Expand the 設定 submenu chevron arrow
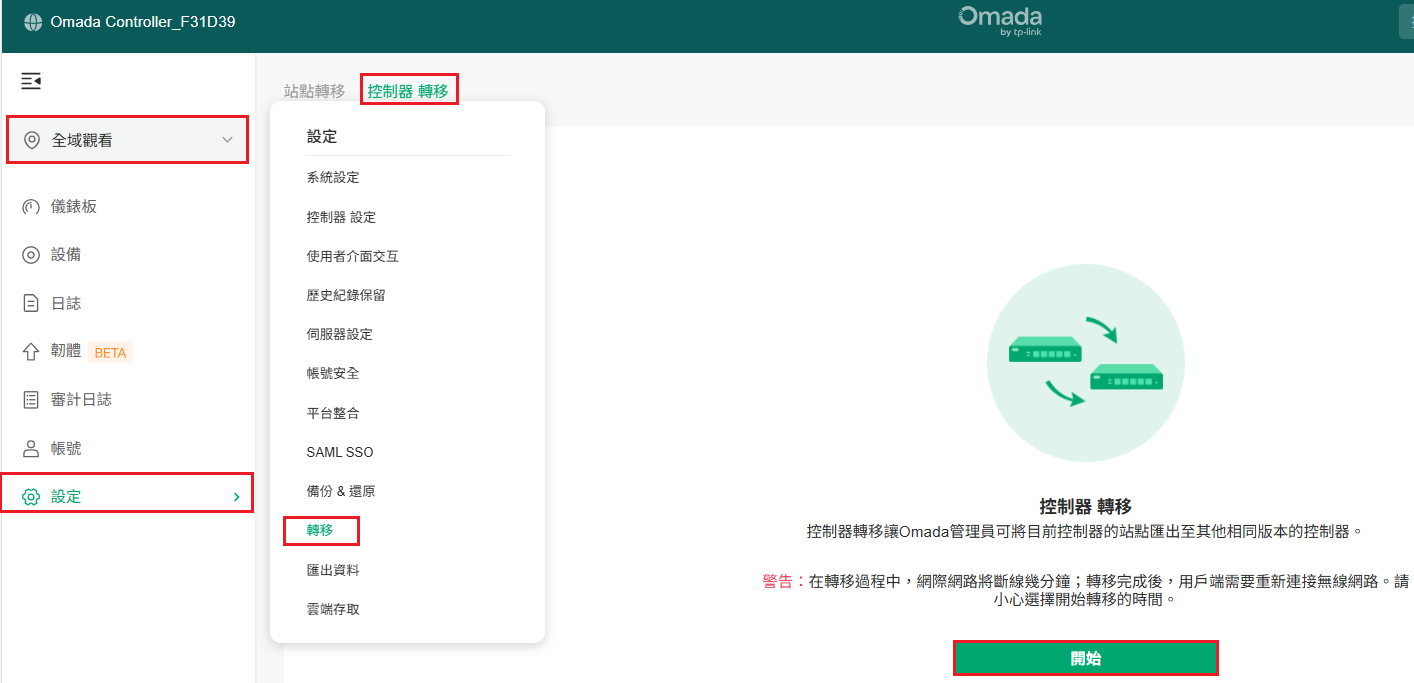 pyautogui.click(x=236, y=497)
